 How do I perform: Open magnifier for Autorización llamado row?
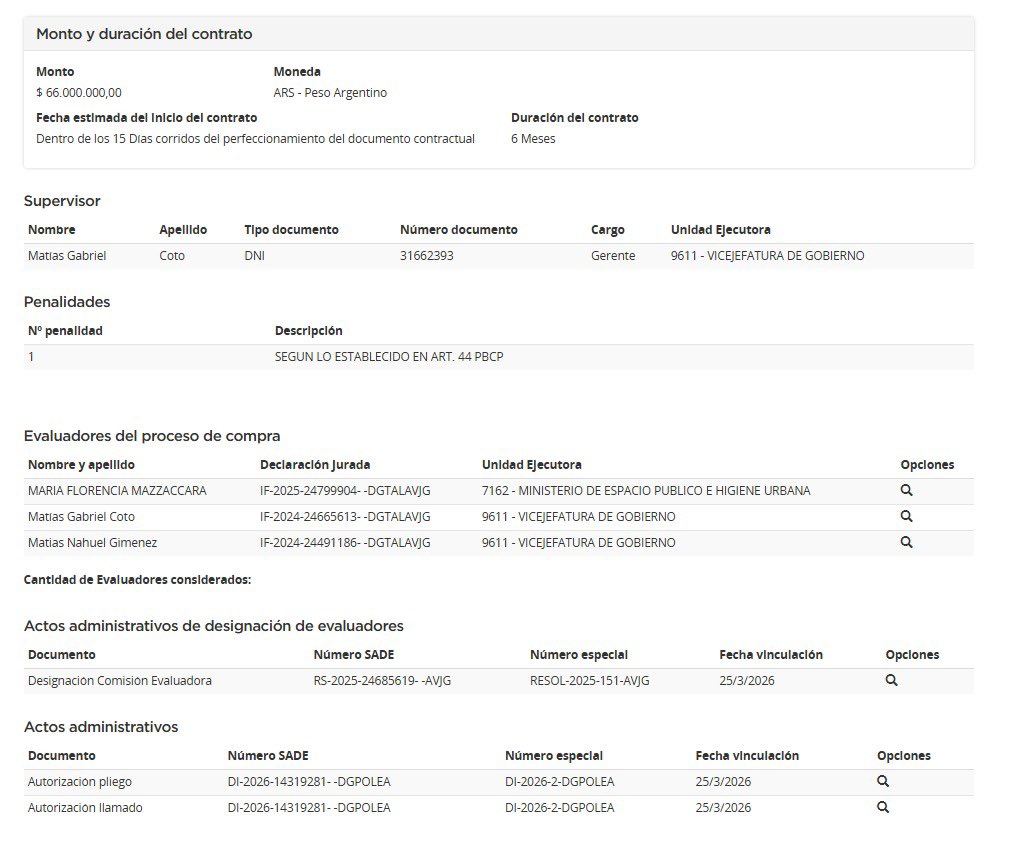point(883,808)
